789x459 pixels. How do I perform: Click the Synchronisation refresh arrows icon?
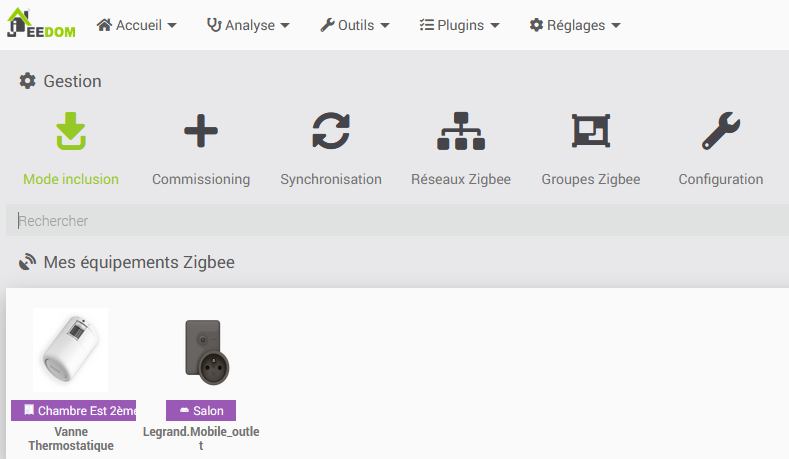click(331, 131)
